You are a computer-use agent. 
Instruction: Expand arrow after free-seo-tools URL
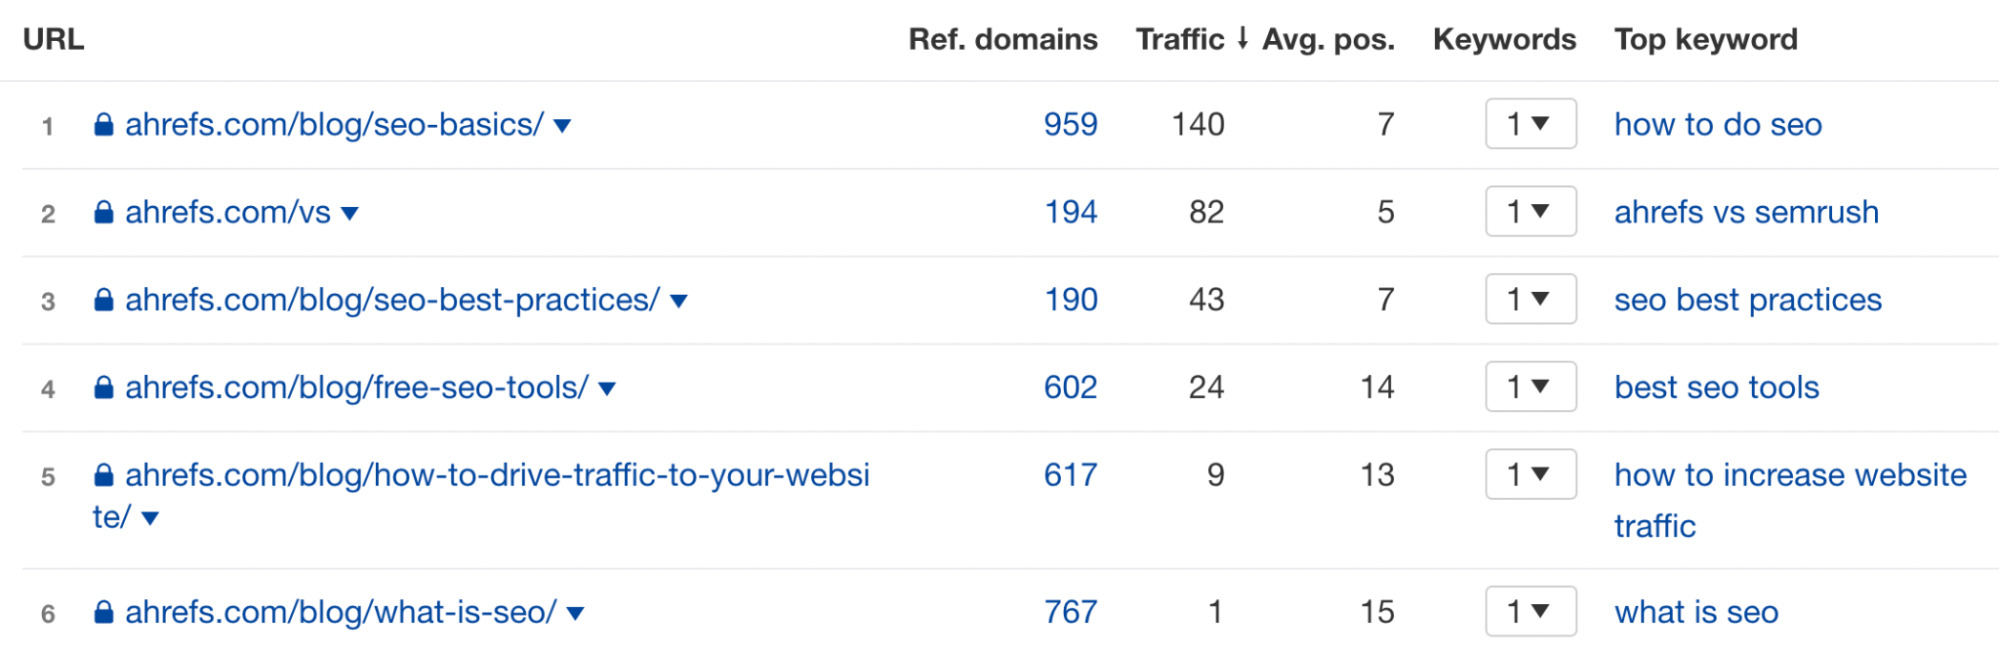click(607, 389)
